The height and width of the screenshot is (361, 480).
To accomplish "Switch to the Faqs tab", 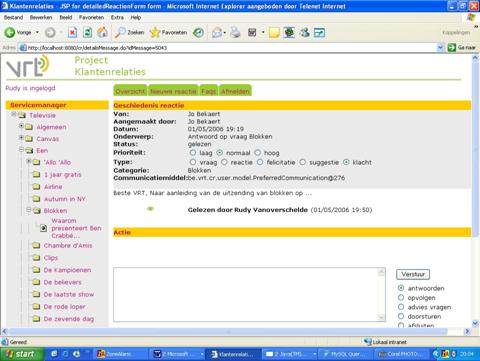I will pos(209,91).
